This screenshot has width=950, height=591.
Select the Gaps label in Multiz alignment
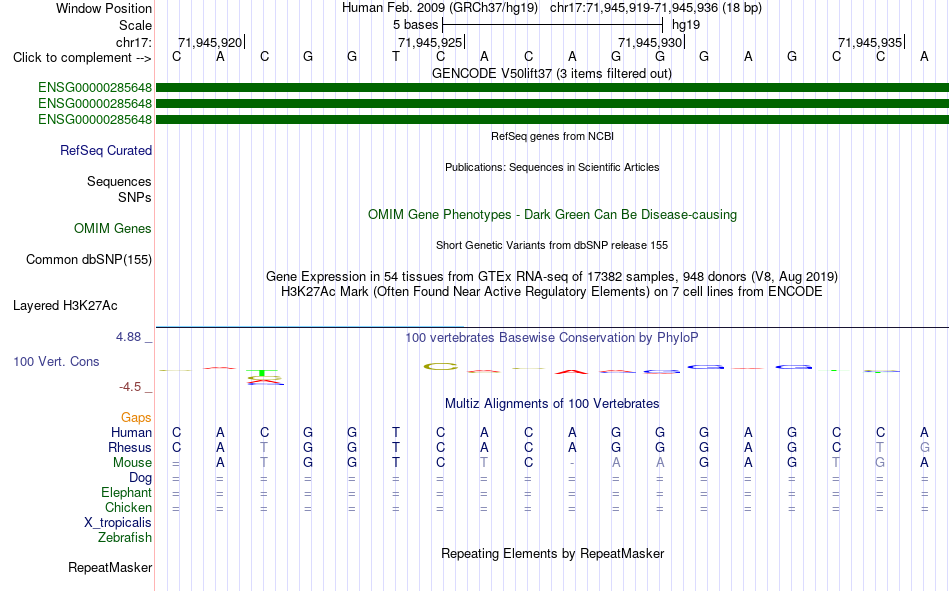[x=136, y=417]
